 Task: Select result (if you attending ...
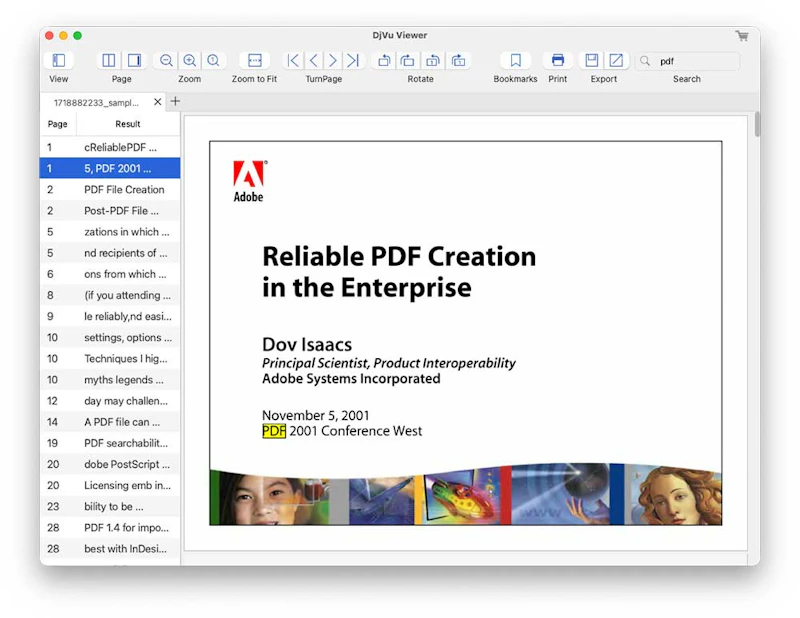coord(110,295)
